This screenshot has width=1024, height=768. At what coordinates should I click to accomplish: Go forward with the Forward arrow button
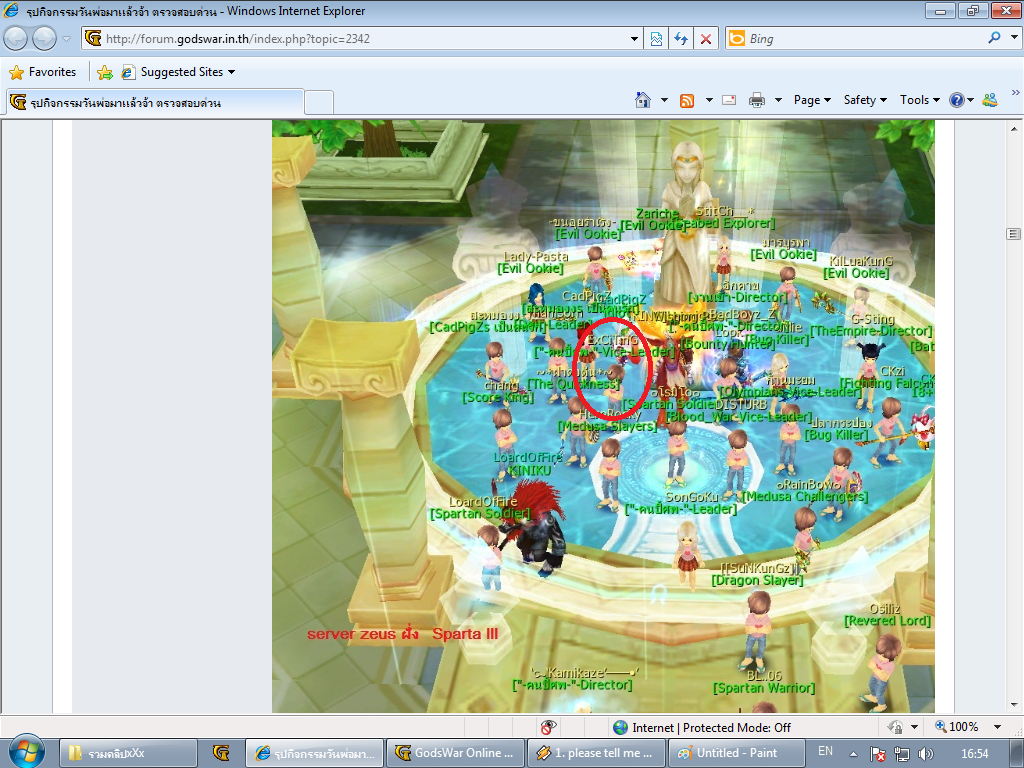coord(44,39)
